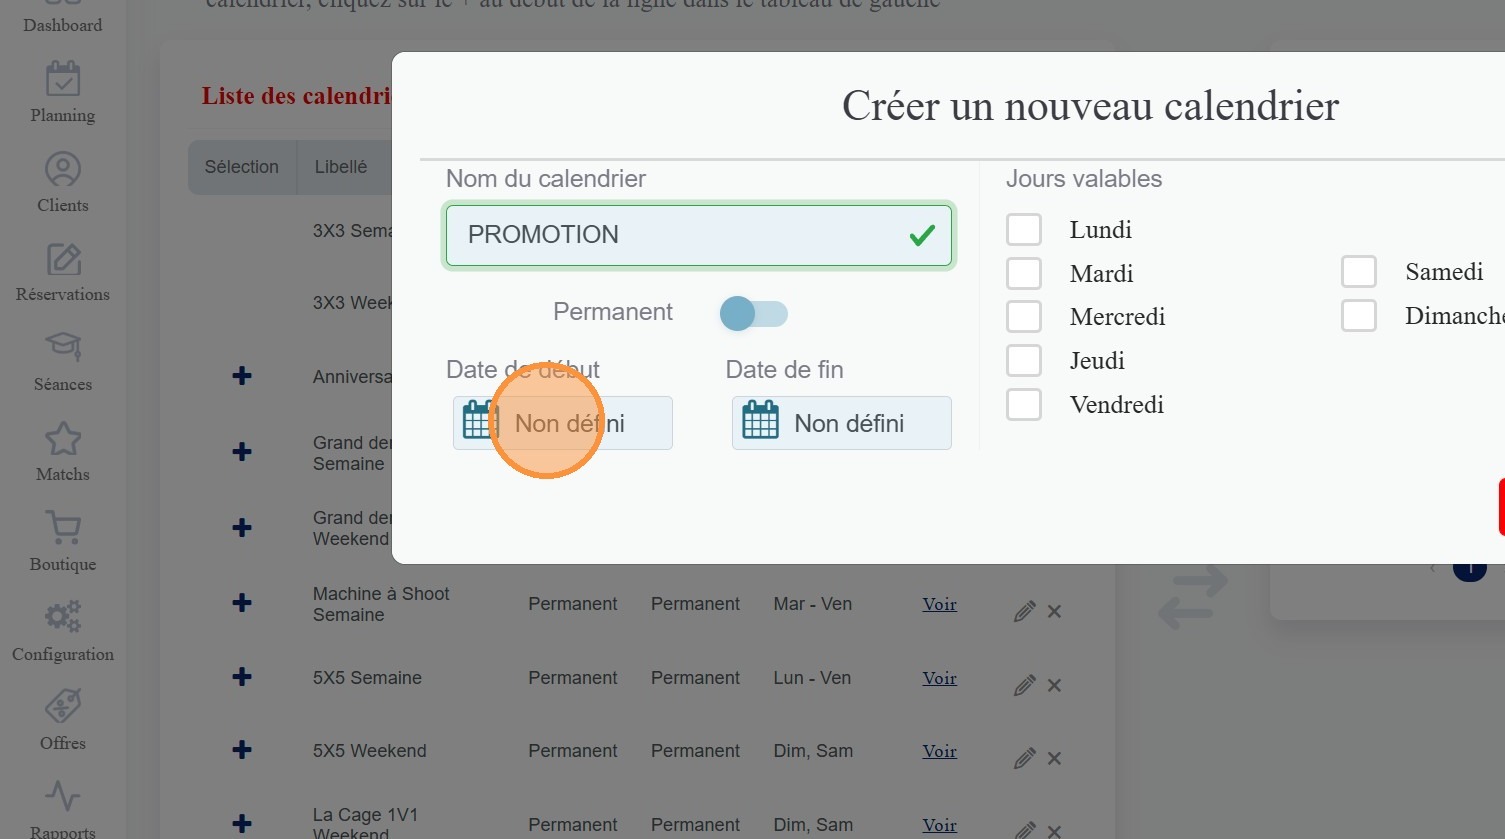Click the pencil edit icon for 5X5 Semaine

(1024, 685)
